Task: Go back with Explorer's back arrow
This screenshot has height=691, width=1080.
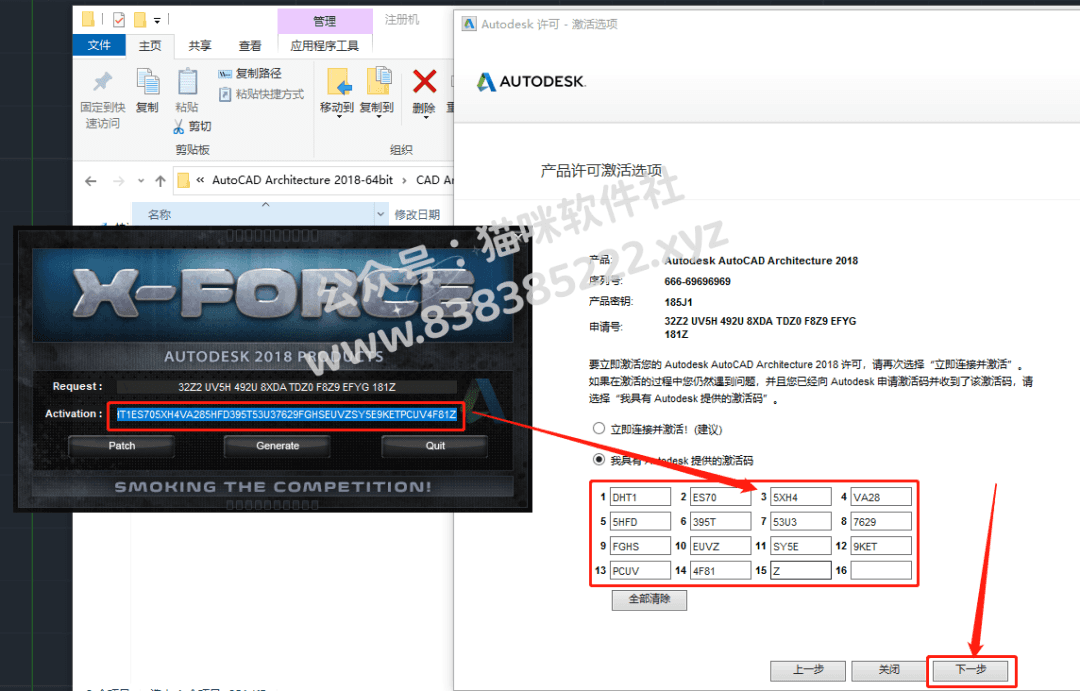Action: coord(90,181)
